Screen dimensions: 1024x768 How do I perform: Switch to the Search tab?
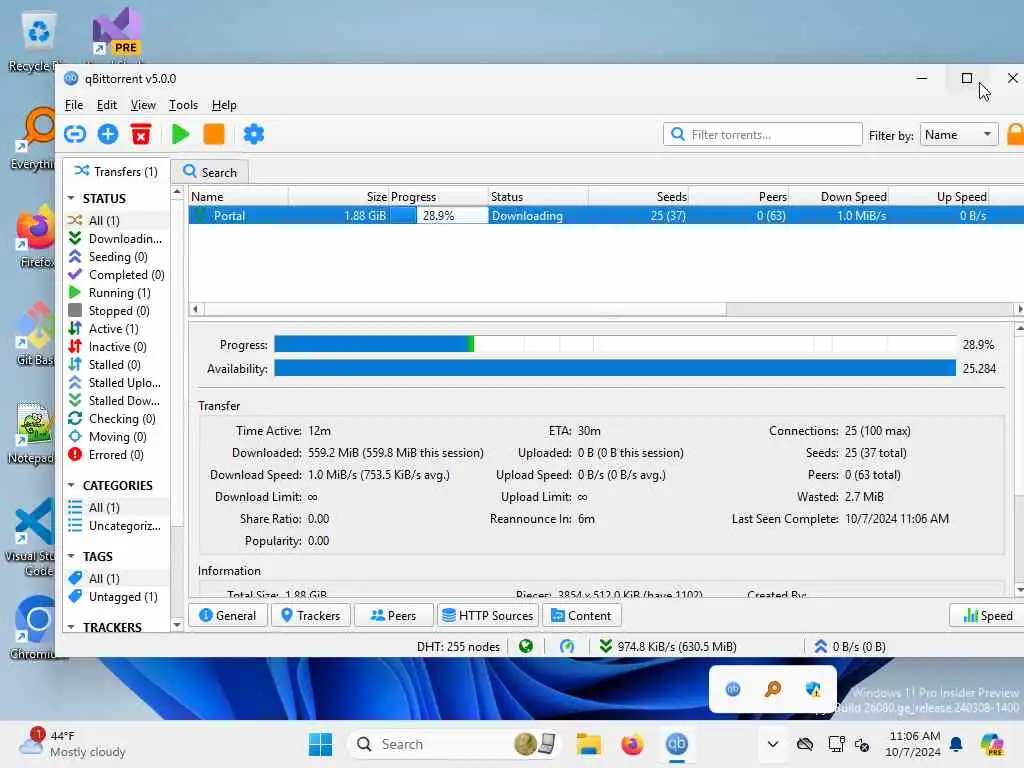pyautogui.click(x=210, y=172)
